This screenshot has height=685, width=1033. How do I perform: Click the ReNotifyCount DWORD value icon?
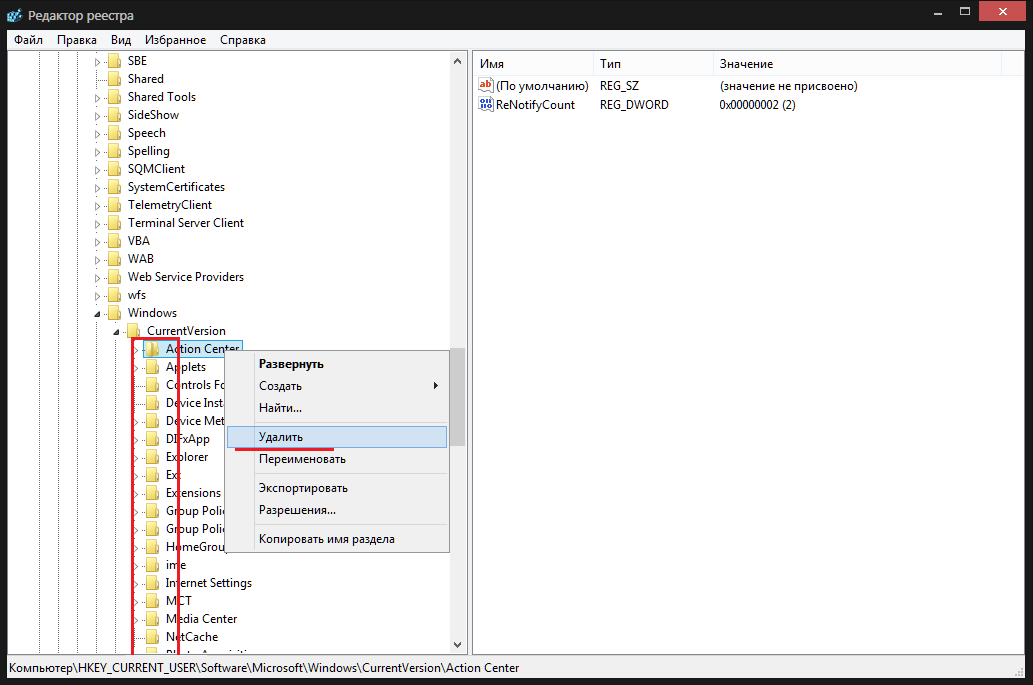click(486, 105)
